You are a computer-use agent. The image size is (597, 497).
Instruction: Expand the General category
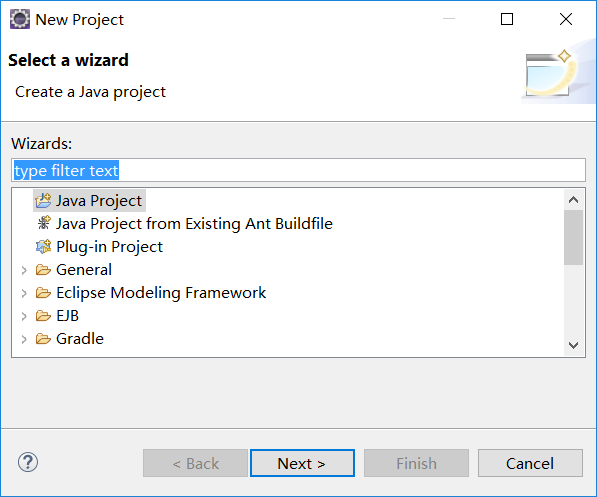point(24,270)
